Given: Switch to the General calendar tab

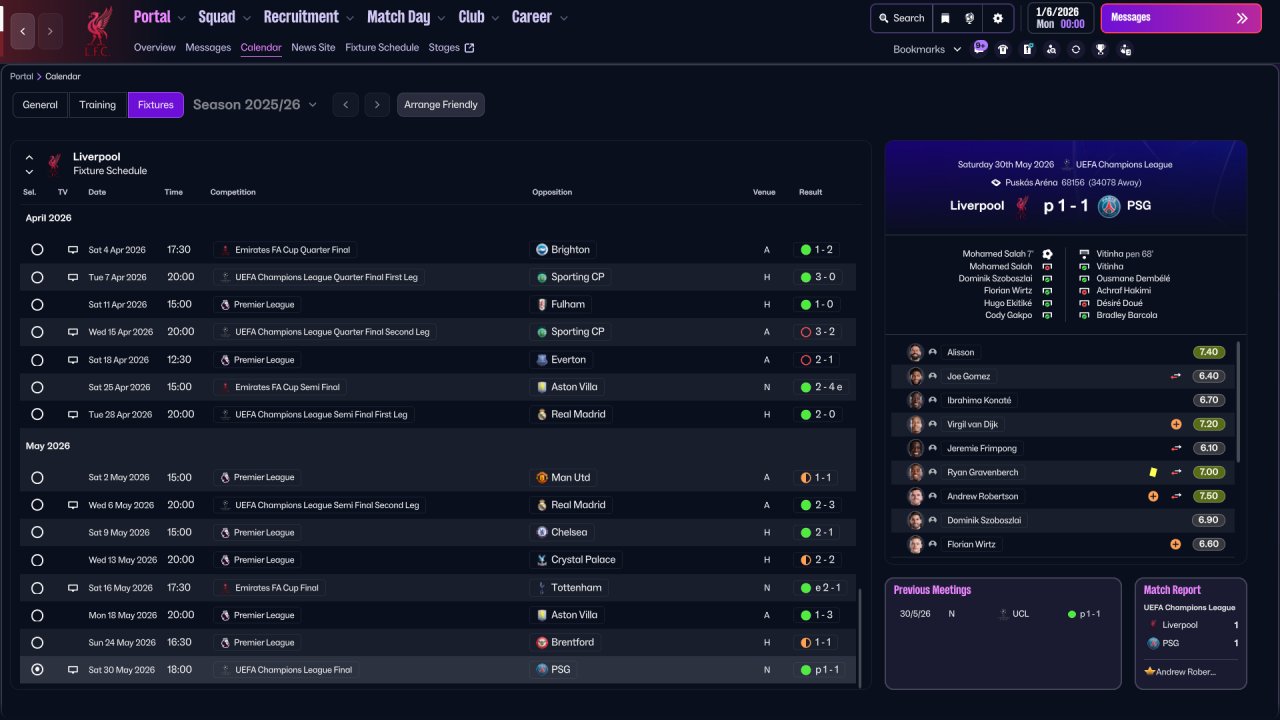Looking at the screenshot, I should tap(40, 105).
